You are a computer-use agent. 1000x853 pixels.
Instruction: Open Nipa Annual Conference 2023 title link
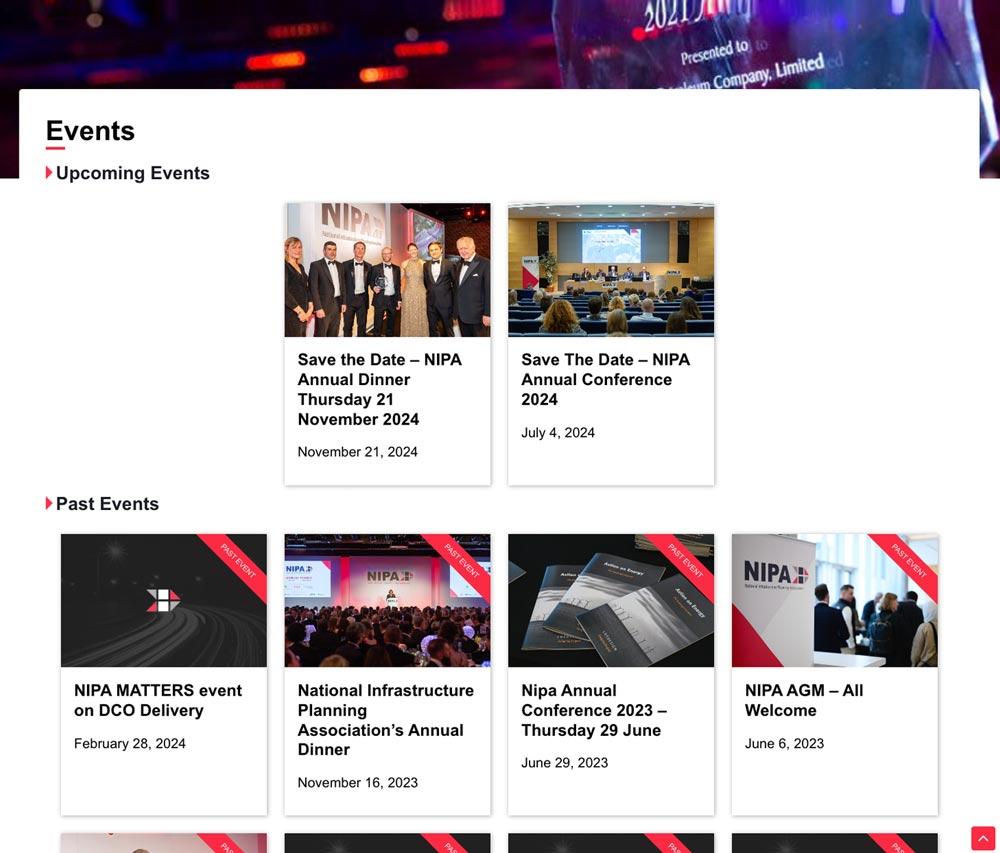pos(593,710)
